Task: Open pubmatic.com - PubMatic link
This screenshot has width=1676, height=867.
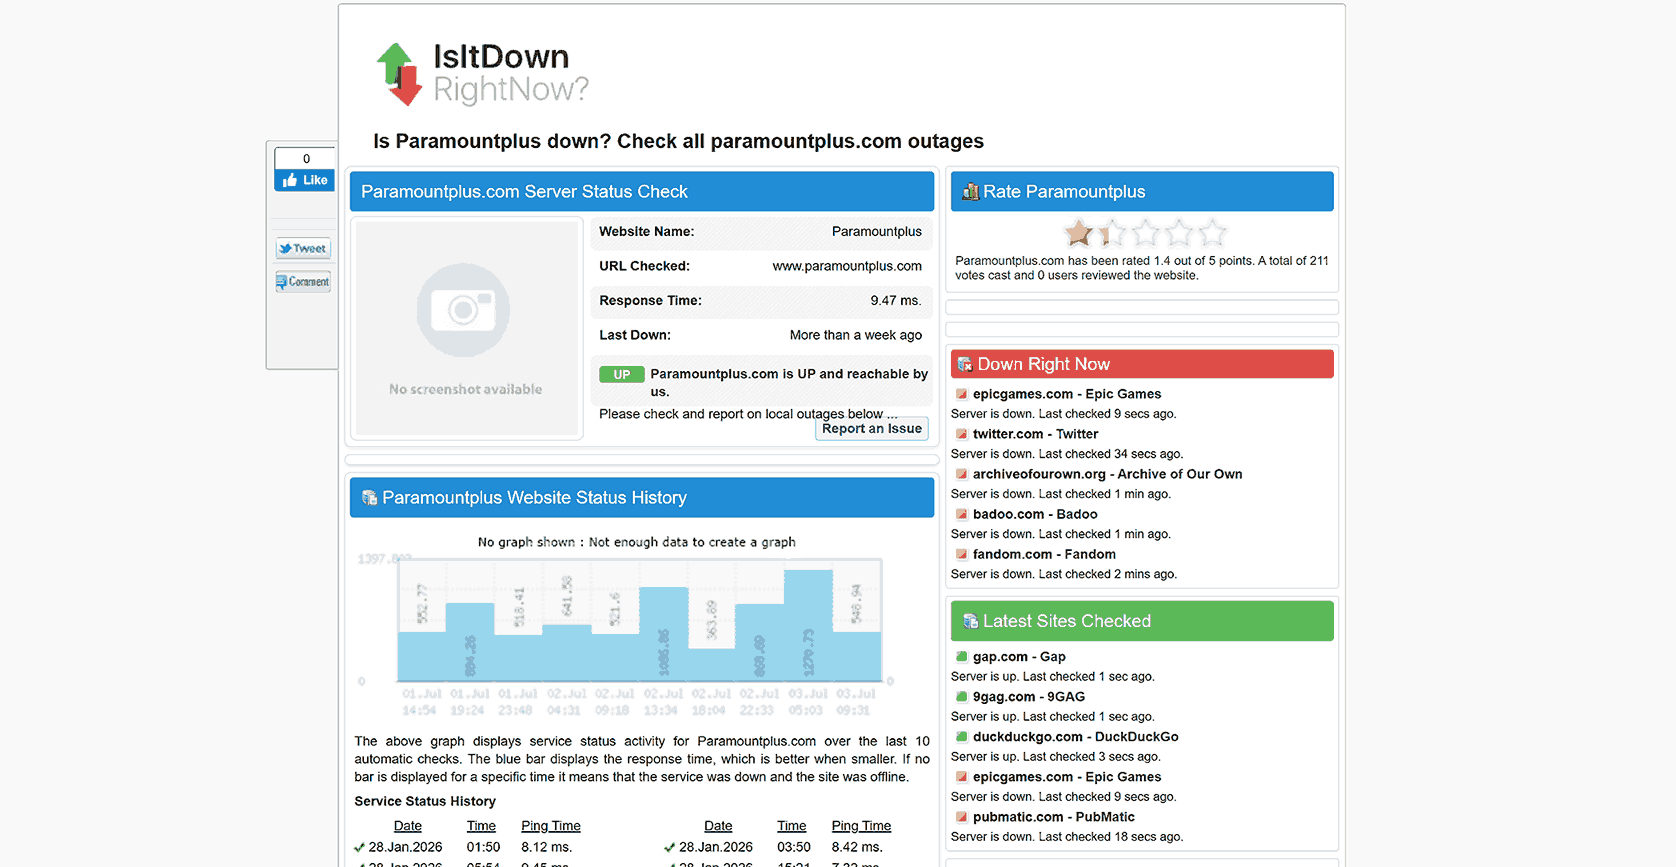Action: tap(1053, 817)
